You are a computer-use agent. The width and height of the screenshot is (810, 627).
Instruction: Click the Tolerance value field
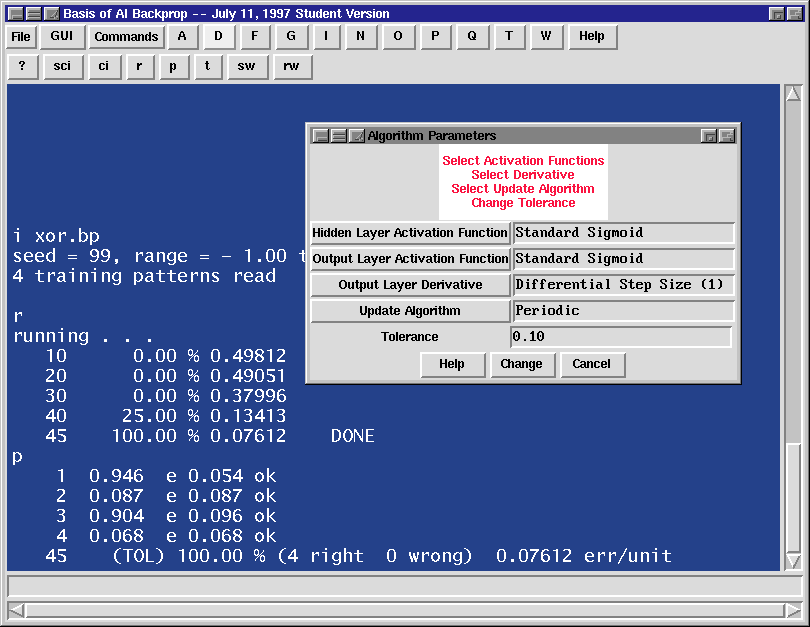coord(621,337)
